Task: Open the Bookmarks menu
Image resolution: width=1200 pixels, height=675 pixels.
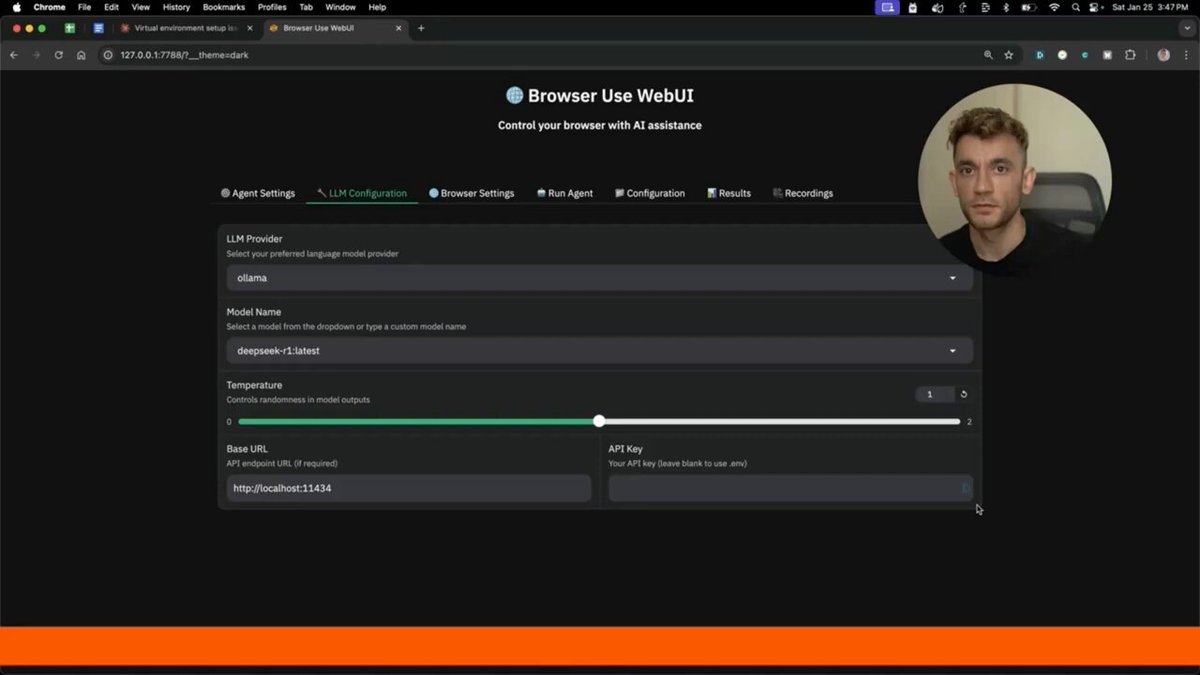Action: pyautogui.click(x=224, y=7)
